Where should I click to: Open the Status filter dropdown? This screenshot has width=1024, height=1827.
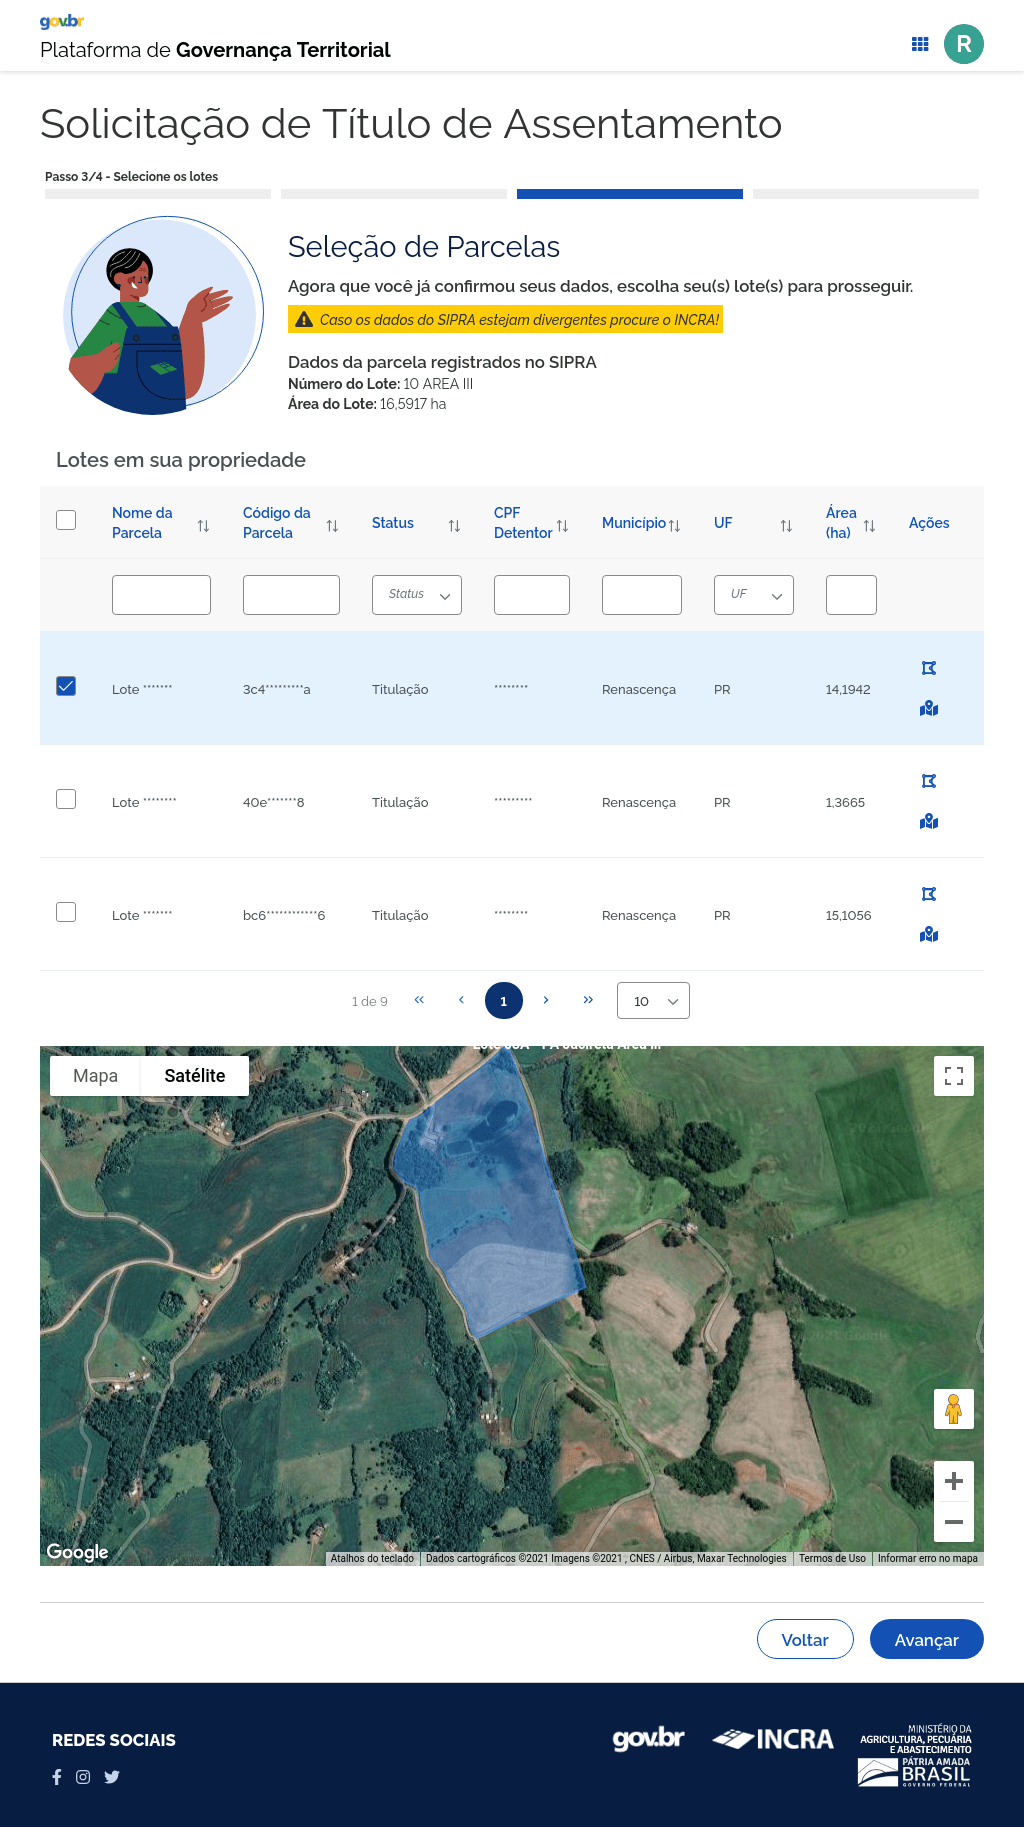pos(416,595)
